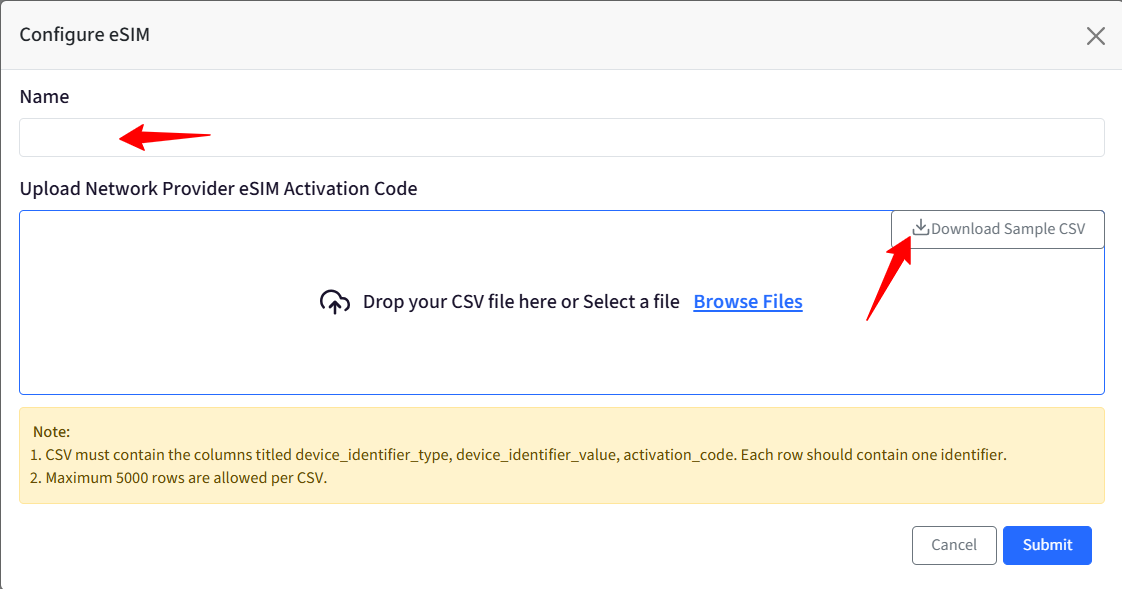1122x589 pixels.
Task: Click the 'Note:' heading
Action: tap(52, 432)
